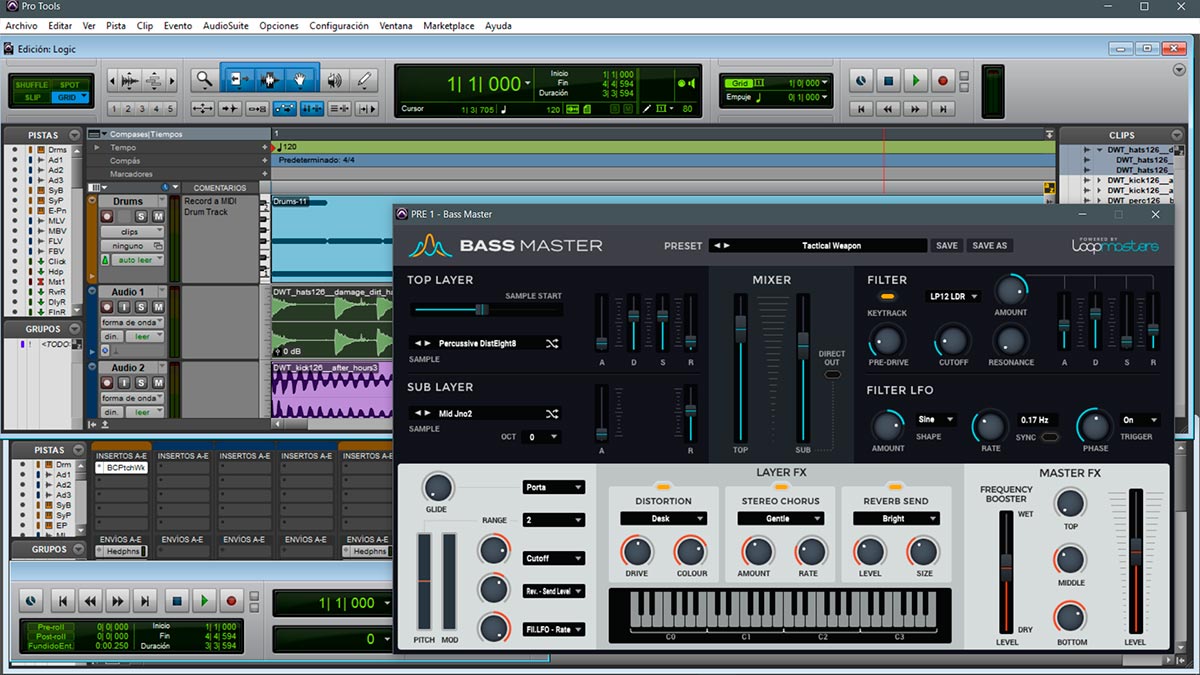This screenshot has height=675, width=1200.
Task: Open the Gentle stereo chorus dropdown
Action: pyautogui.click(x=781, y=519)
